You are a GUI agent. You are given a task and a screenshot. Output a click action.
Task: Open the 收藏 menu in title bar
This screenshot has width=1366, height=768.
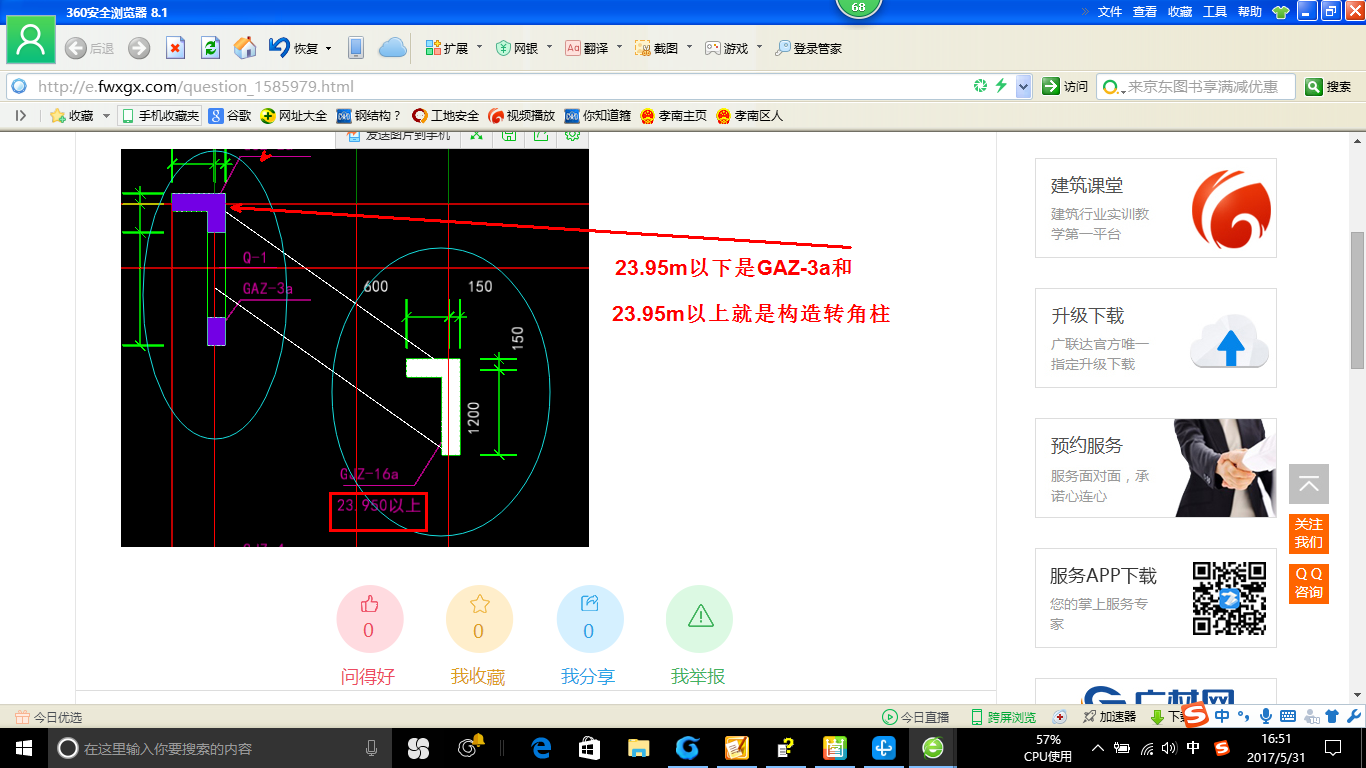pos(1180,12)
